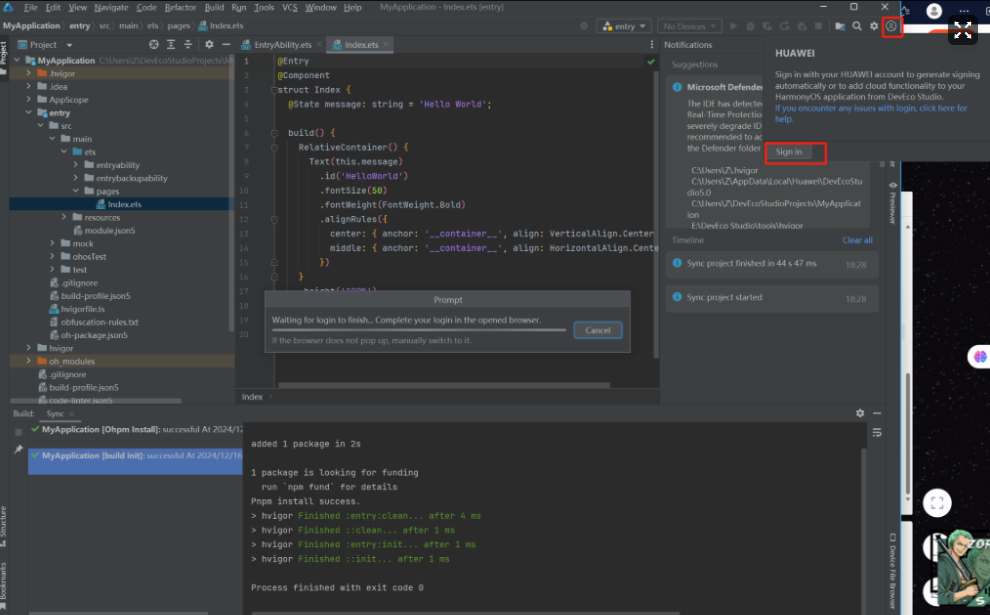Click the stop icon in the Build panel sidebar

point(18,433)
